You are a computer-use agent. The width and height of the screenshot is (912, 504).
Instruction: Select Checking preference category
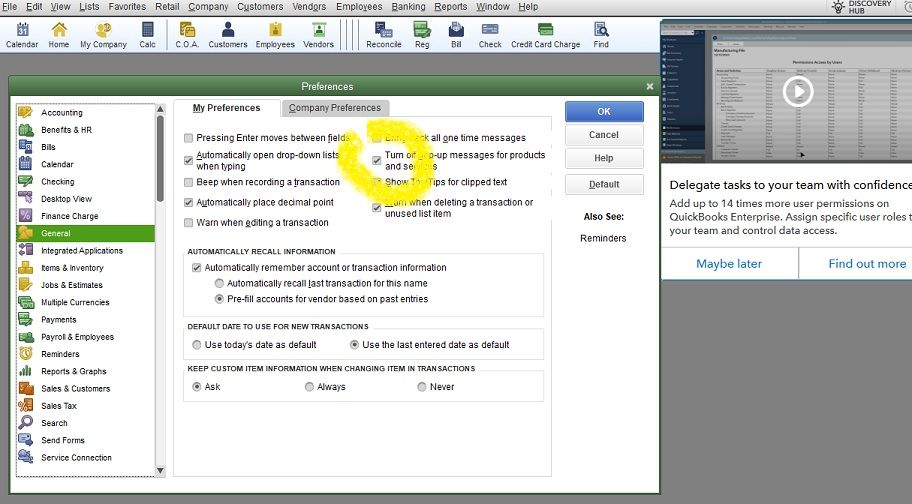tap(86, 181)
